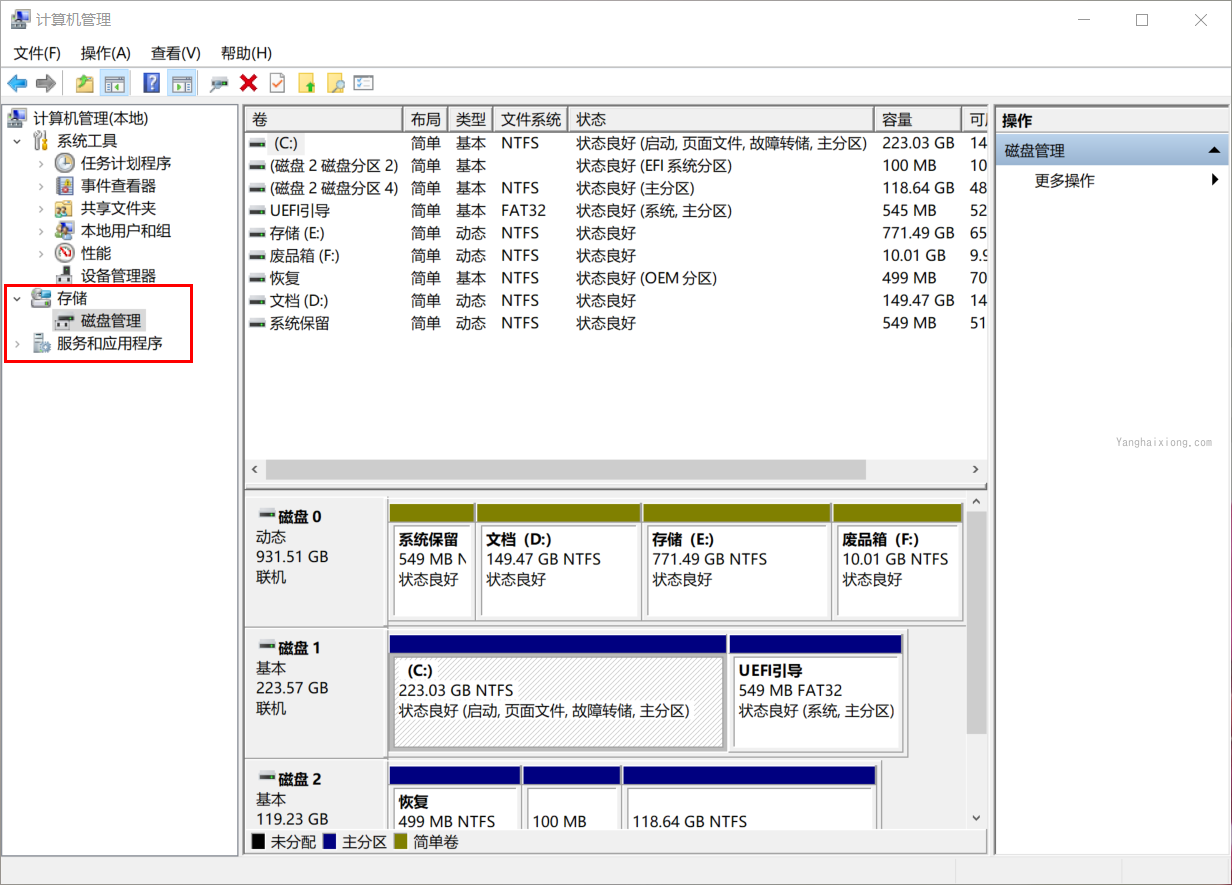
Task: Select (磁盘 2 磁盘分区 2) volume row
Action: (x=617, y=166)
